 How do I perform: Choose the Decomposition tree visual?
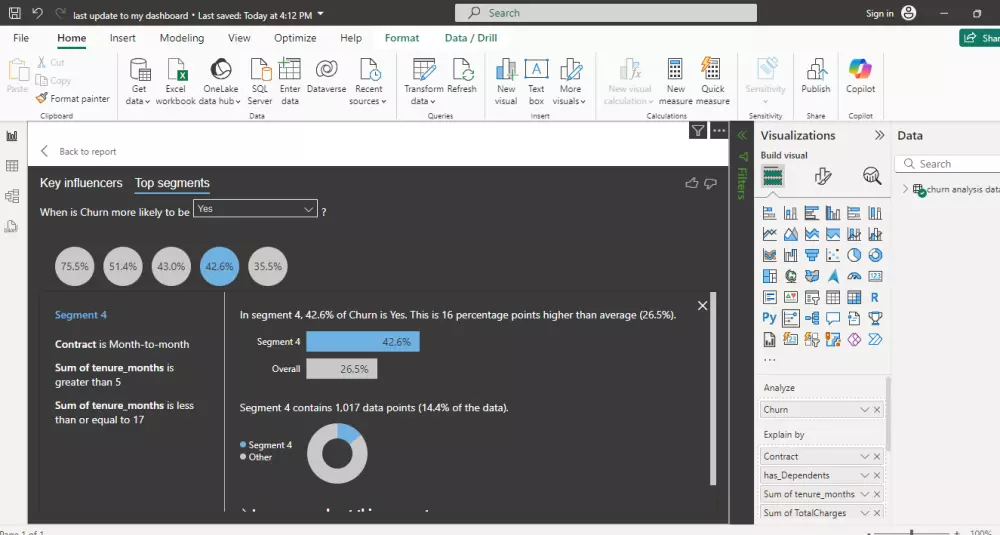812,318
